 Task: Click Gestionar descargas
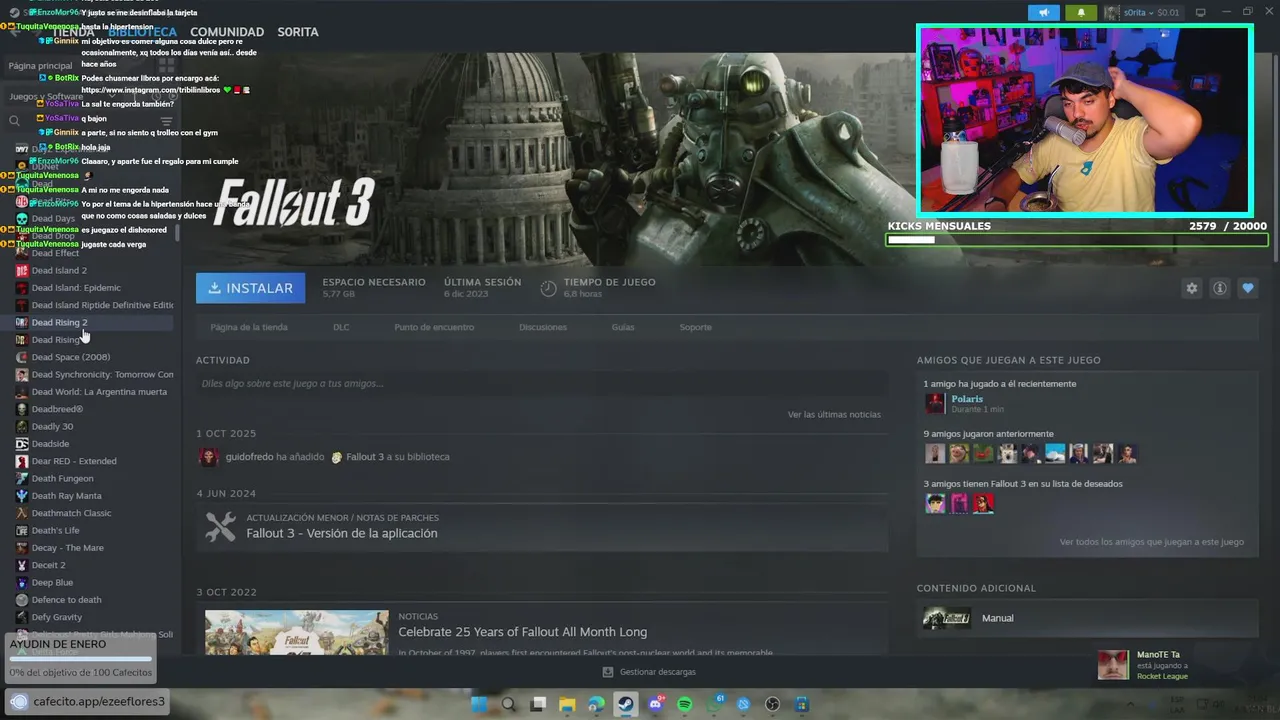click(657, 672)
